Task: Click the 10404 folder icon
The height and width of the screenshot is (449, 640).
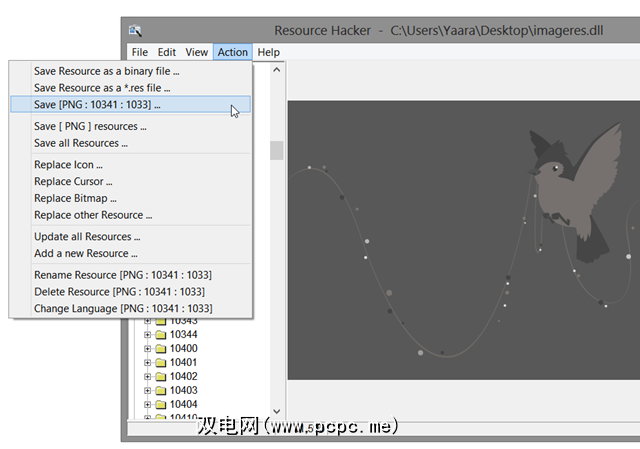Action: pyautogui.click(x=161, y=404)
